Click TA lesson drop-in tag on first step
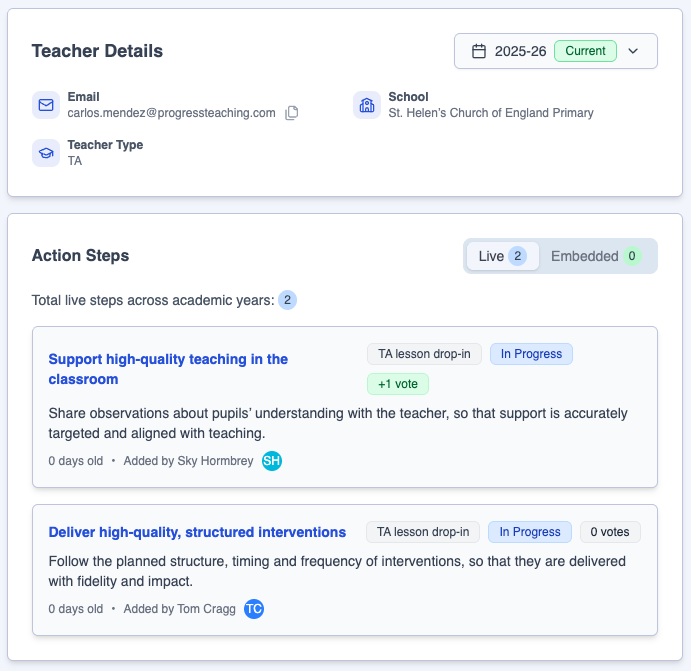Screen dimensions: 691x671 425,354
